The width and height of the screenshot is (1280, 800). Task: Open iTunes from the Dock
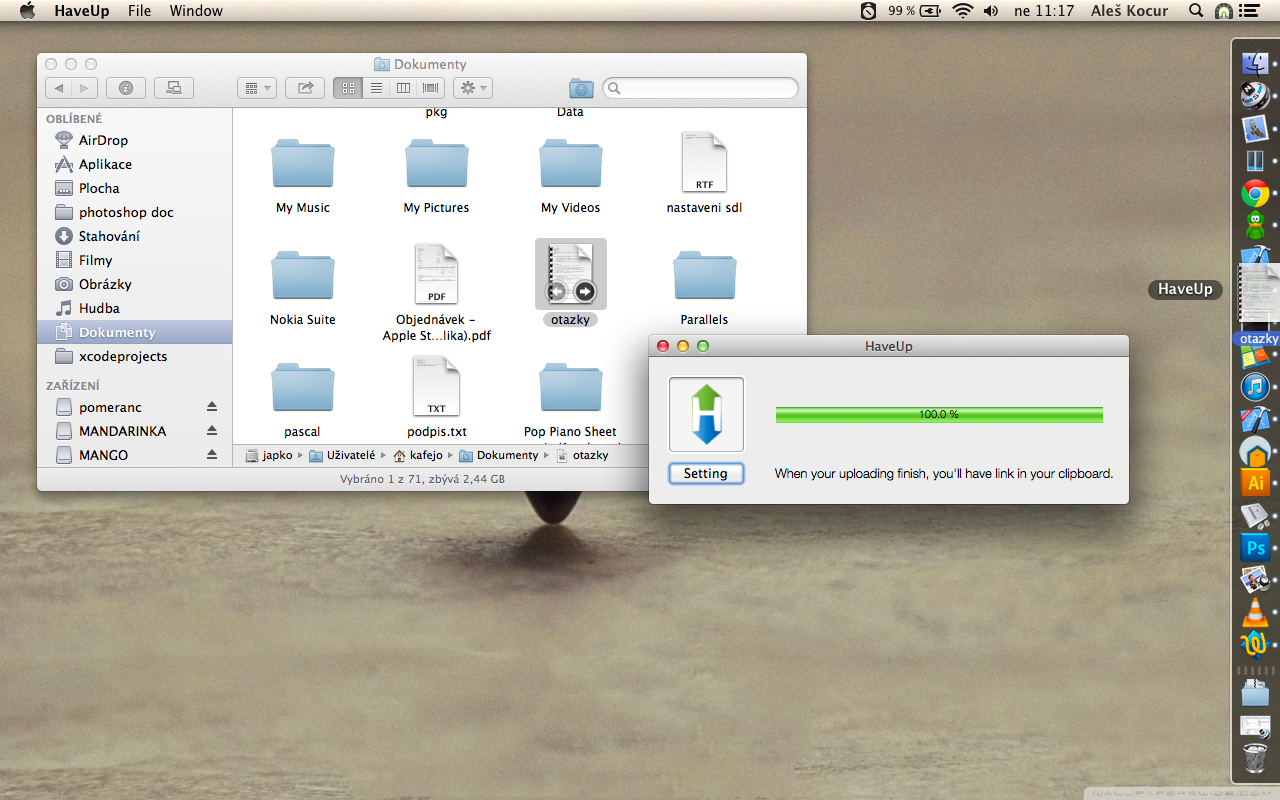(x=1255, y=386)
